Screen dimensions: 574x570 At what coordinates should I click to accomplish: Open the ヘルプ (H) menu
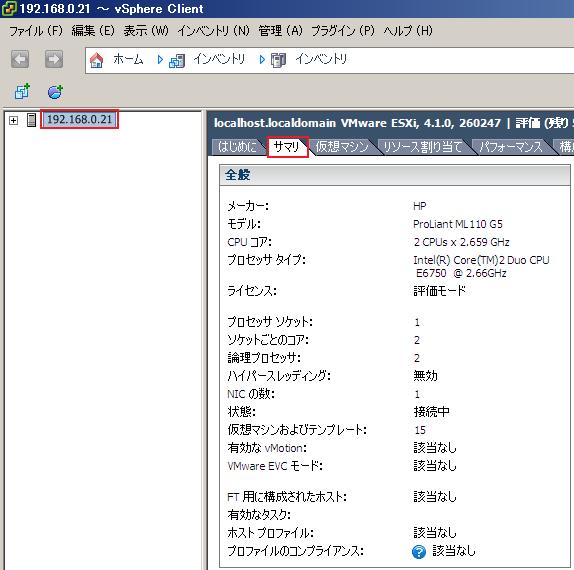point(408,30)
